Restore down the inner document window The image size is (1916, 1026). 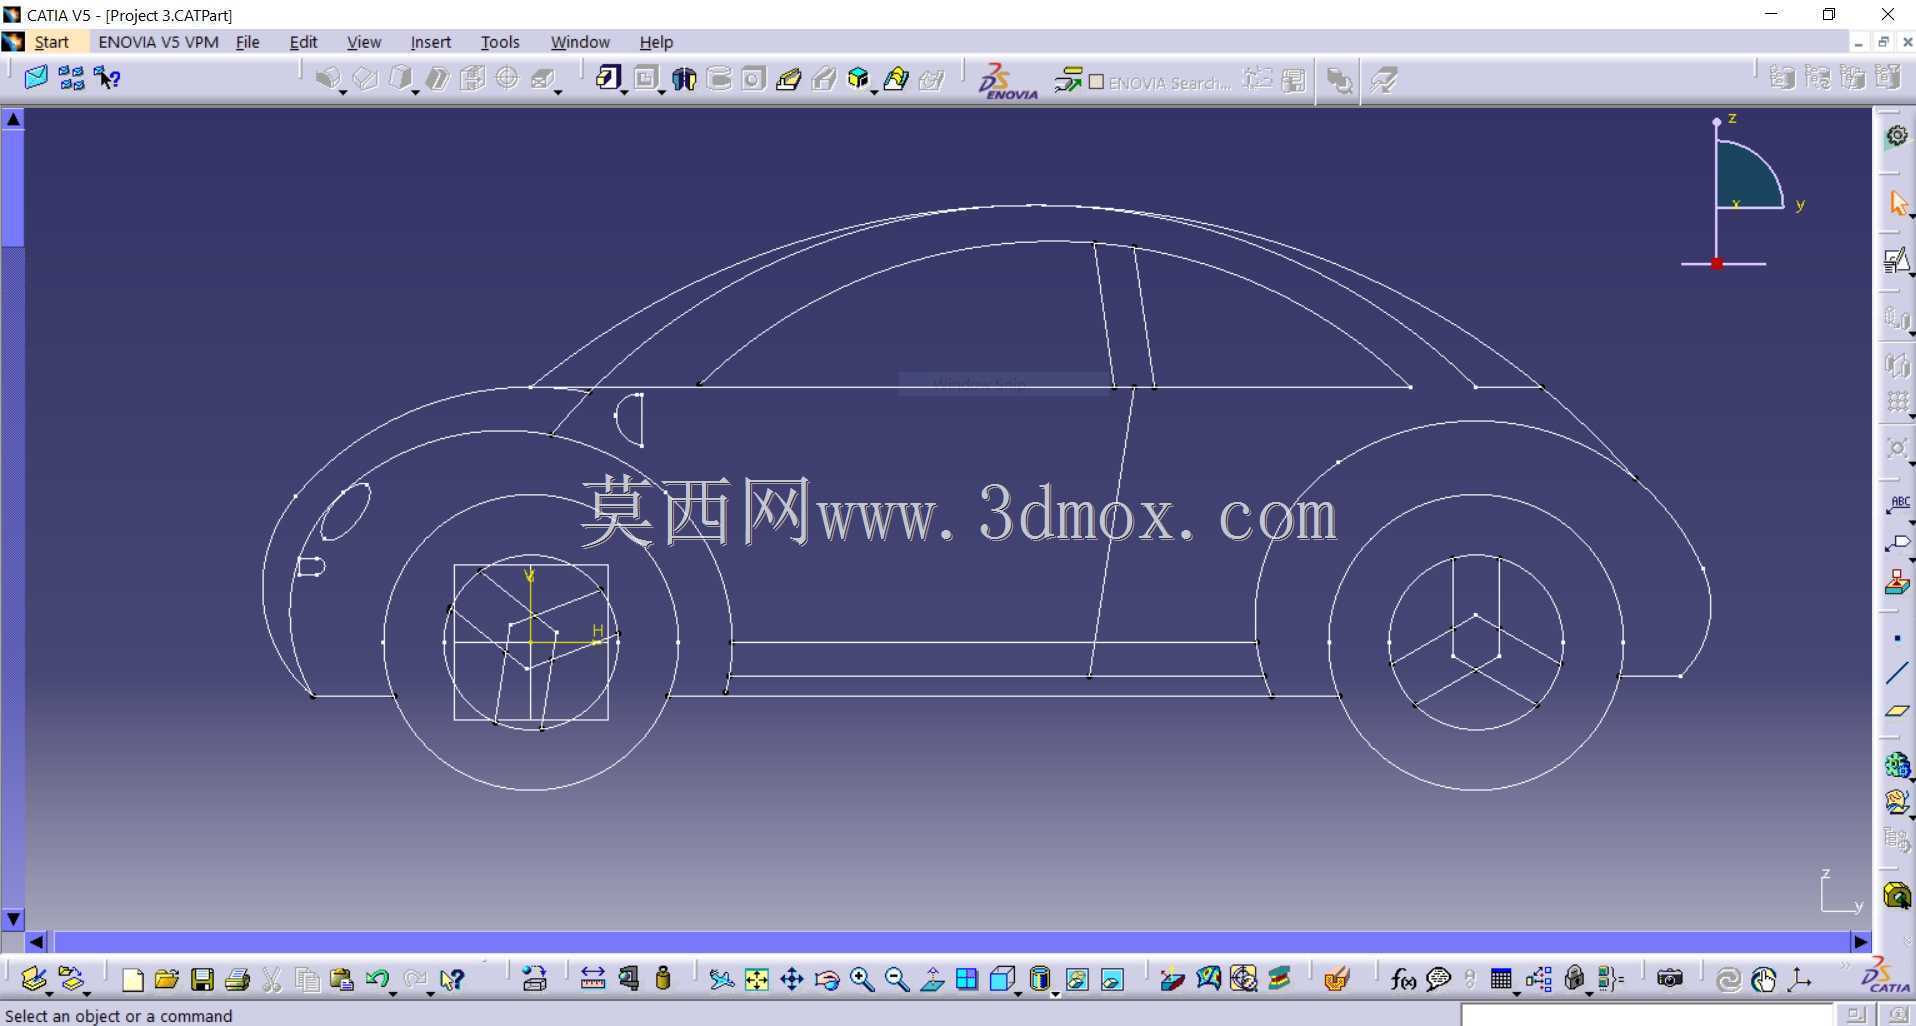1883,42
